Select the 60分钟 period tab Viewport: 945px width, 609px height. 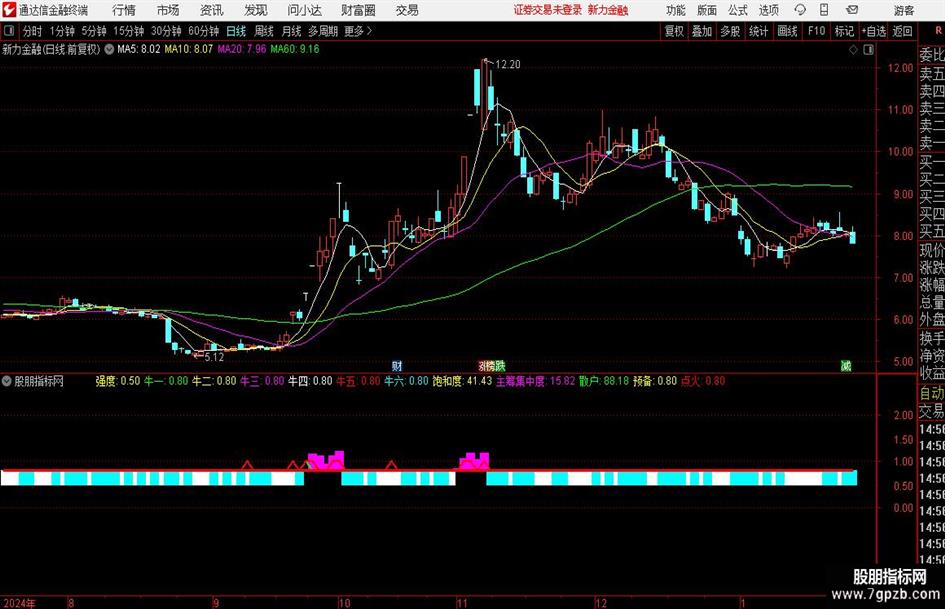click(204, 31)
